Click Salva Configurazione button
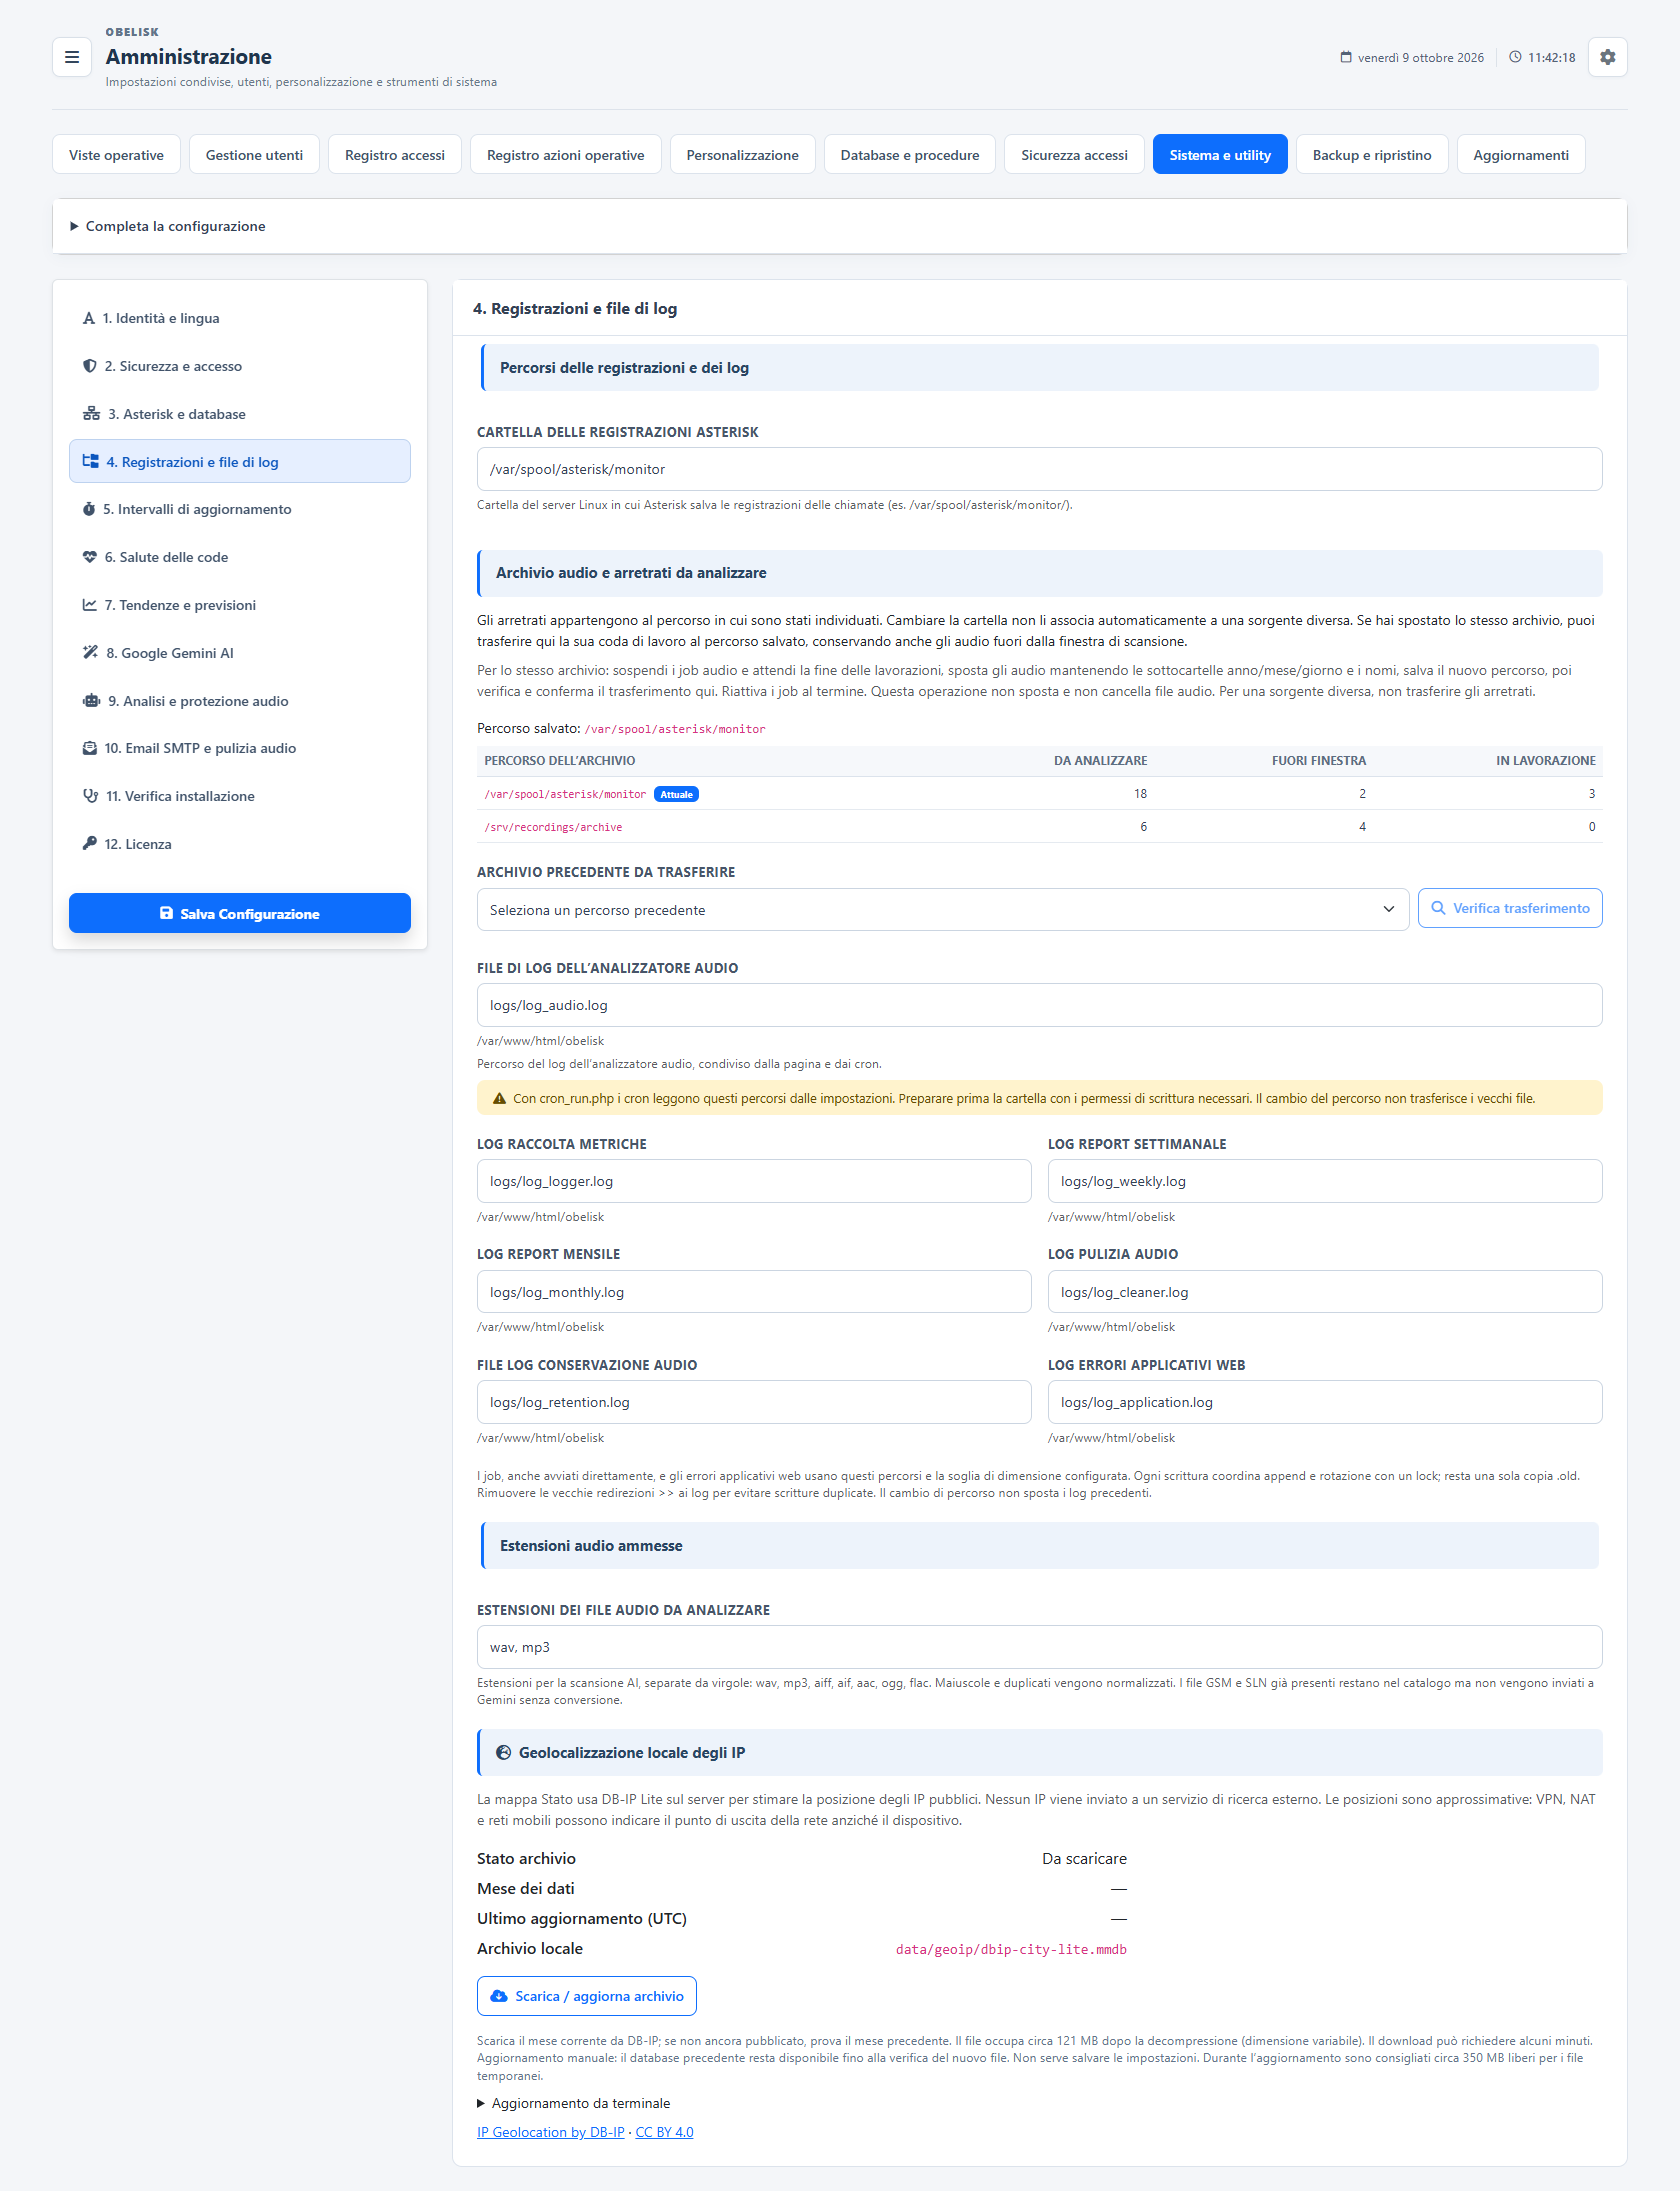Viewport: 1680px width, 2191px height. pos(240,914)
